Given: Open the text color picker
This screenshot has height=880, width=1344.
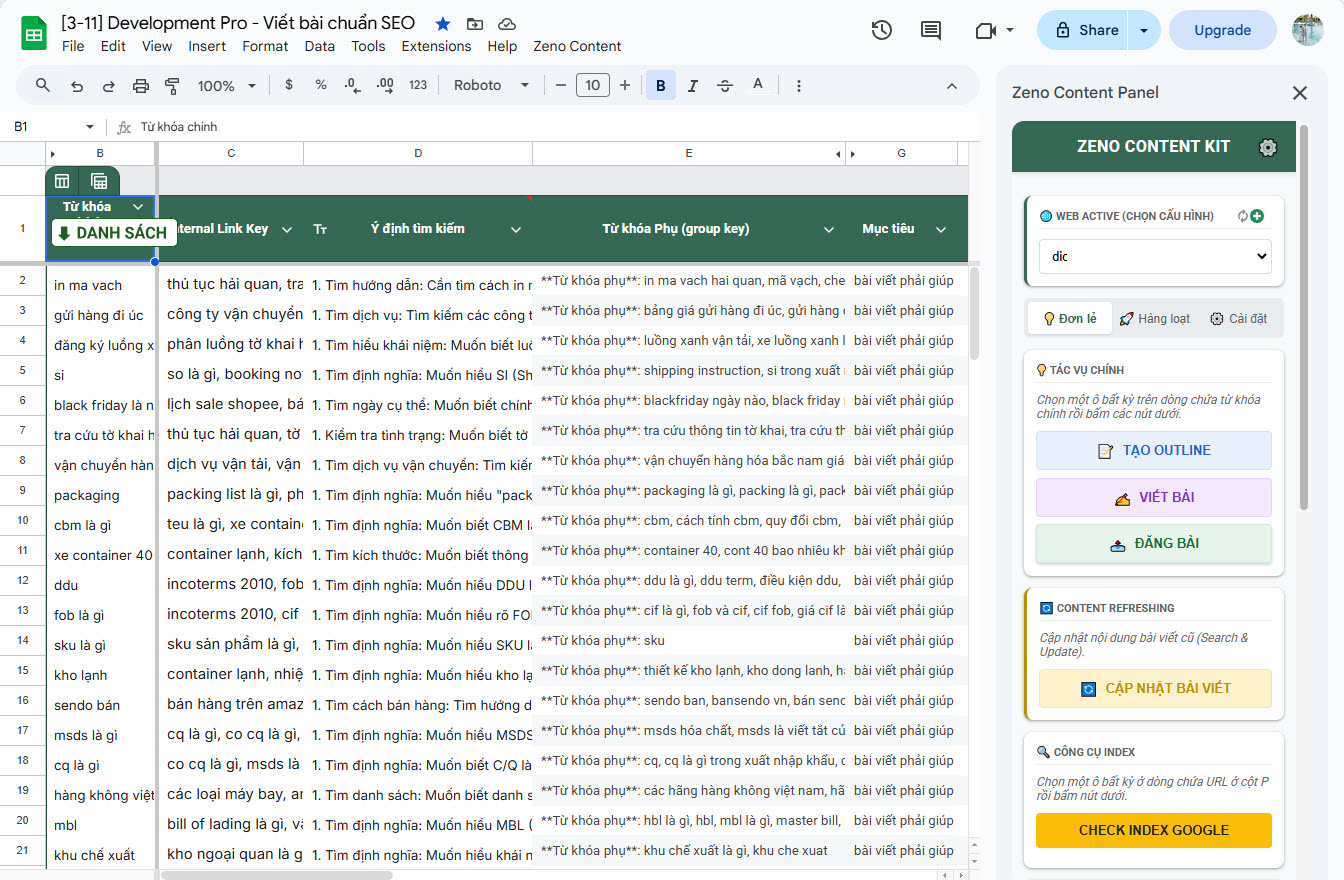Looking at the screenshot, I should pyautogui.click(x=758, y=85).
